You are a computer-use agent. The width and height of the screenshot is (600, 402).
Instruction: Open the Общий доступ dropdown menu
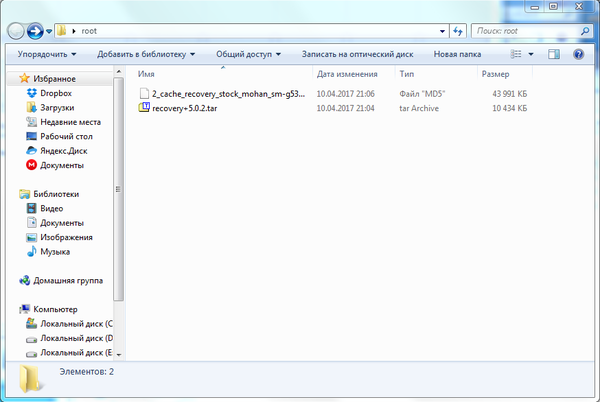click(x=248, y=54)
